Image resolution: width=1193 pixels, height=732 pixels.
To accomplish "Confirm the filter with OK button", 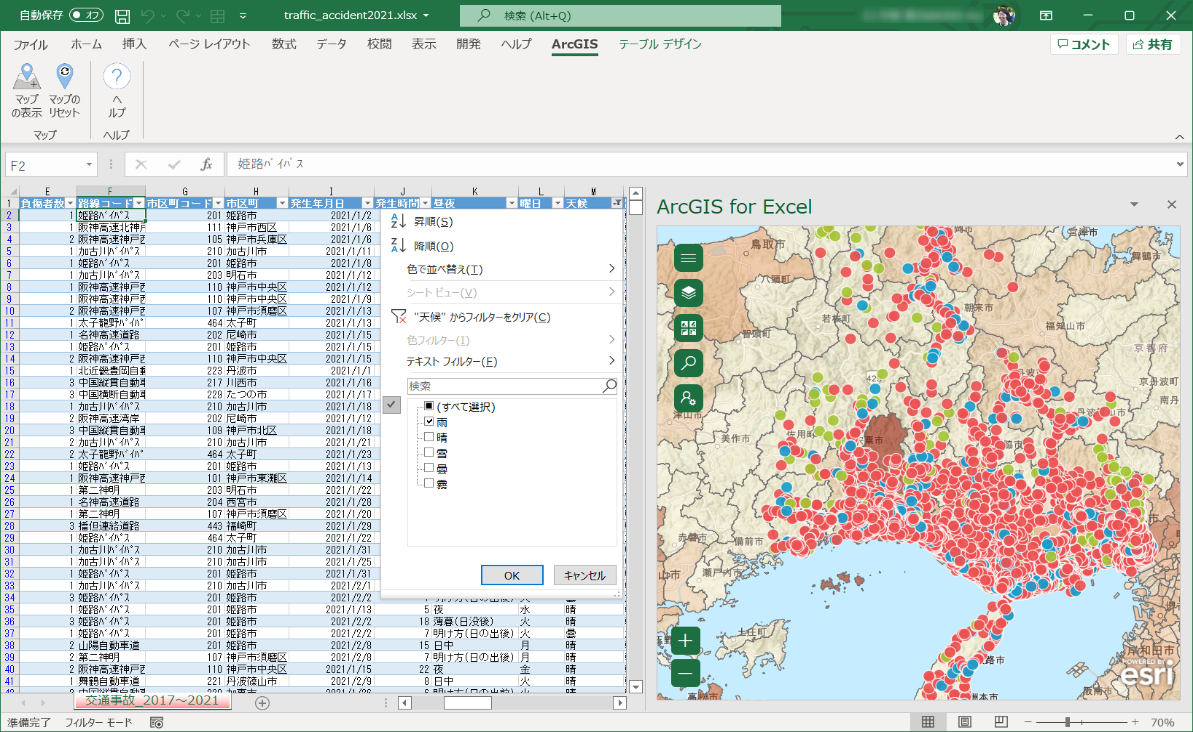I will pos(512,575).
